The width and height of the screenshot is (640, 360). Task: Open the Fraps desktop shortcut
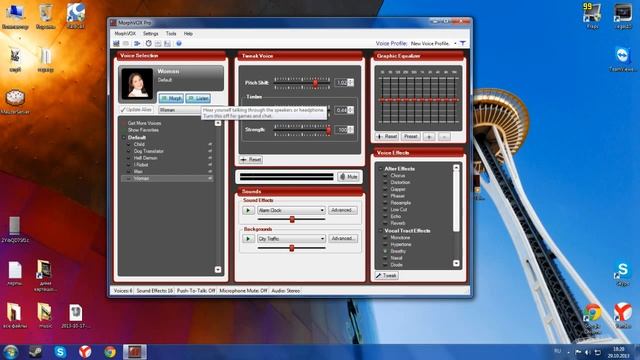592,16
